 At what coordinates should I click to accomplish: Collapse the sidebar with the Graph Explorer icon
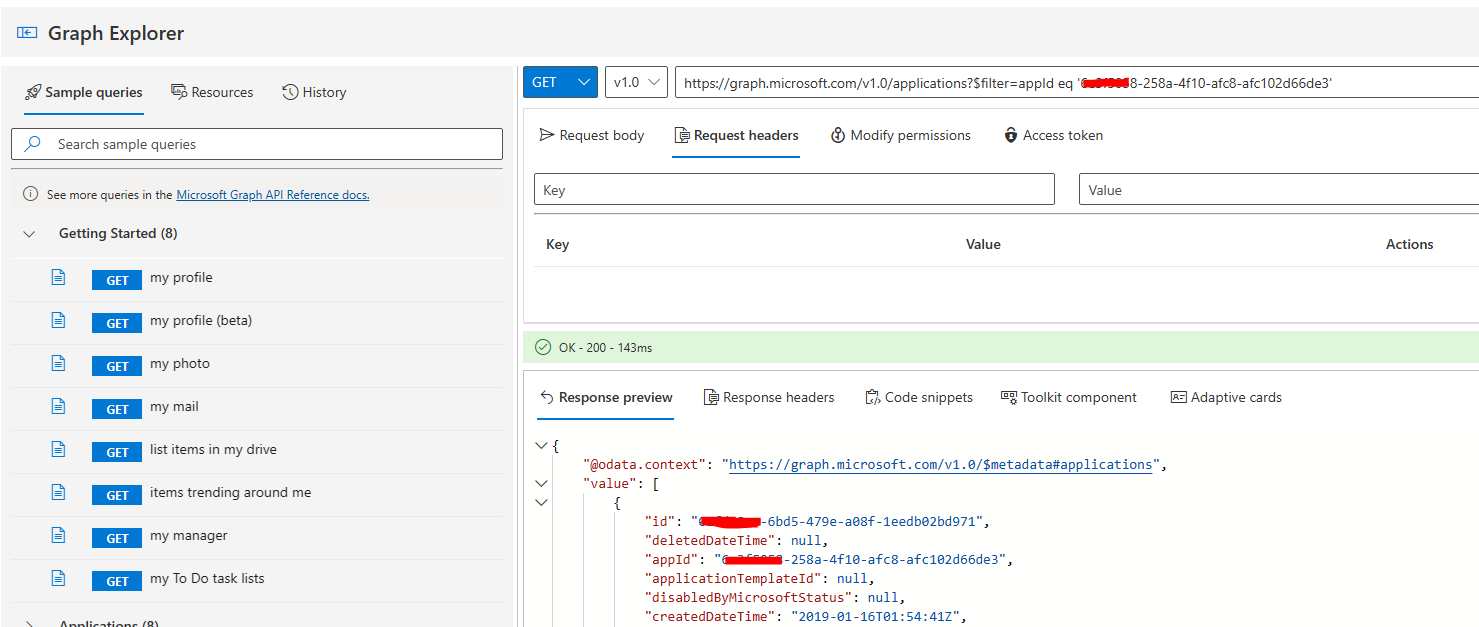coord(27,33)
